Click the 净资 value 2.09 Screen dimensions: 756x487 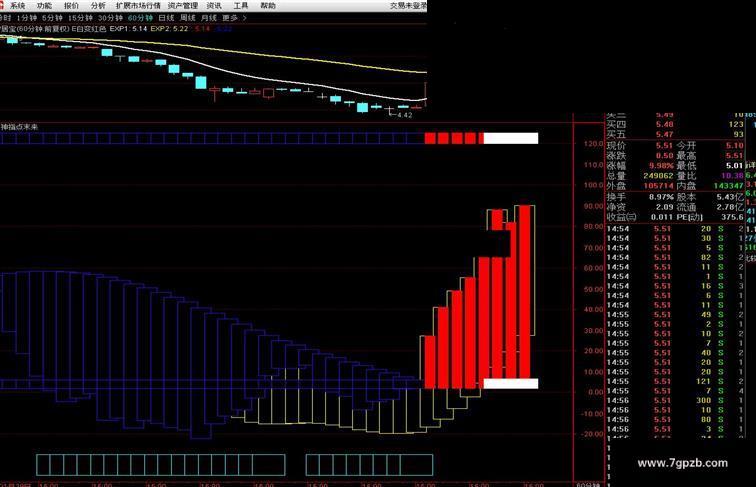tap(664, 207)
